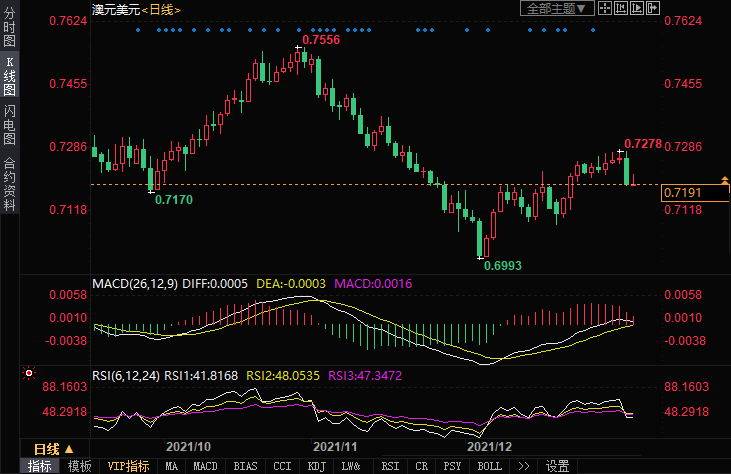Click the playback replay icon at top right
The width and height of the screenshot is (731, 474).
tap(637, 9)
